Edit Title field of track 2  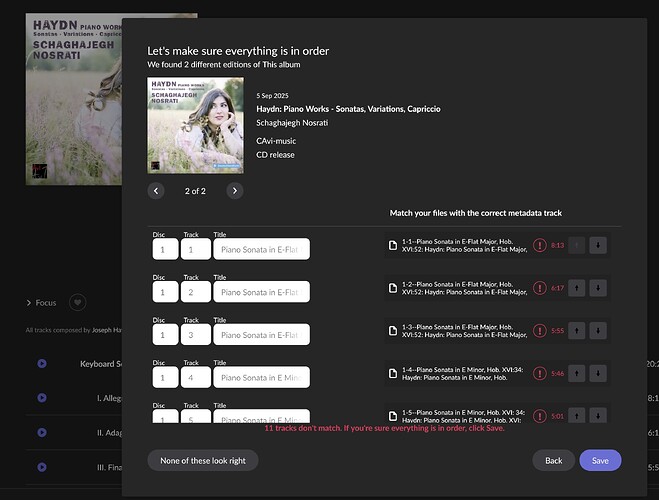click(261, 292)
